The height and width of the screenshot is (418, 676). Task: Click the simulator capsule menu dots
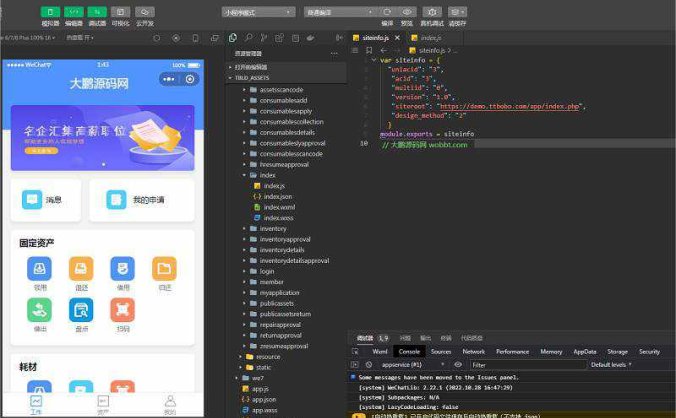click(x=169, y=79)
